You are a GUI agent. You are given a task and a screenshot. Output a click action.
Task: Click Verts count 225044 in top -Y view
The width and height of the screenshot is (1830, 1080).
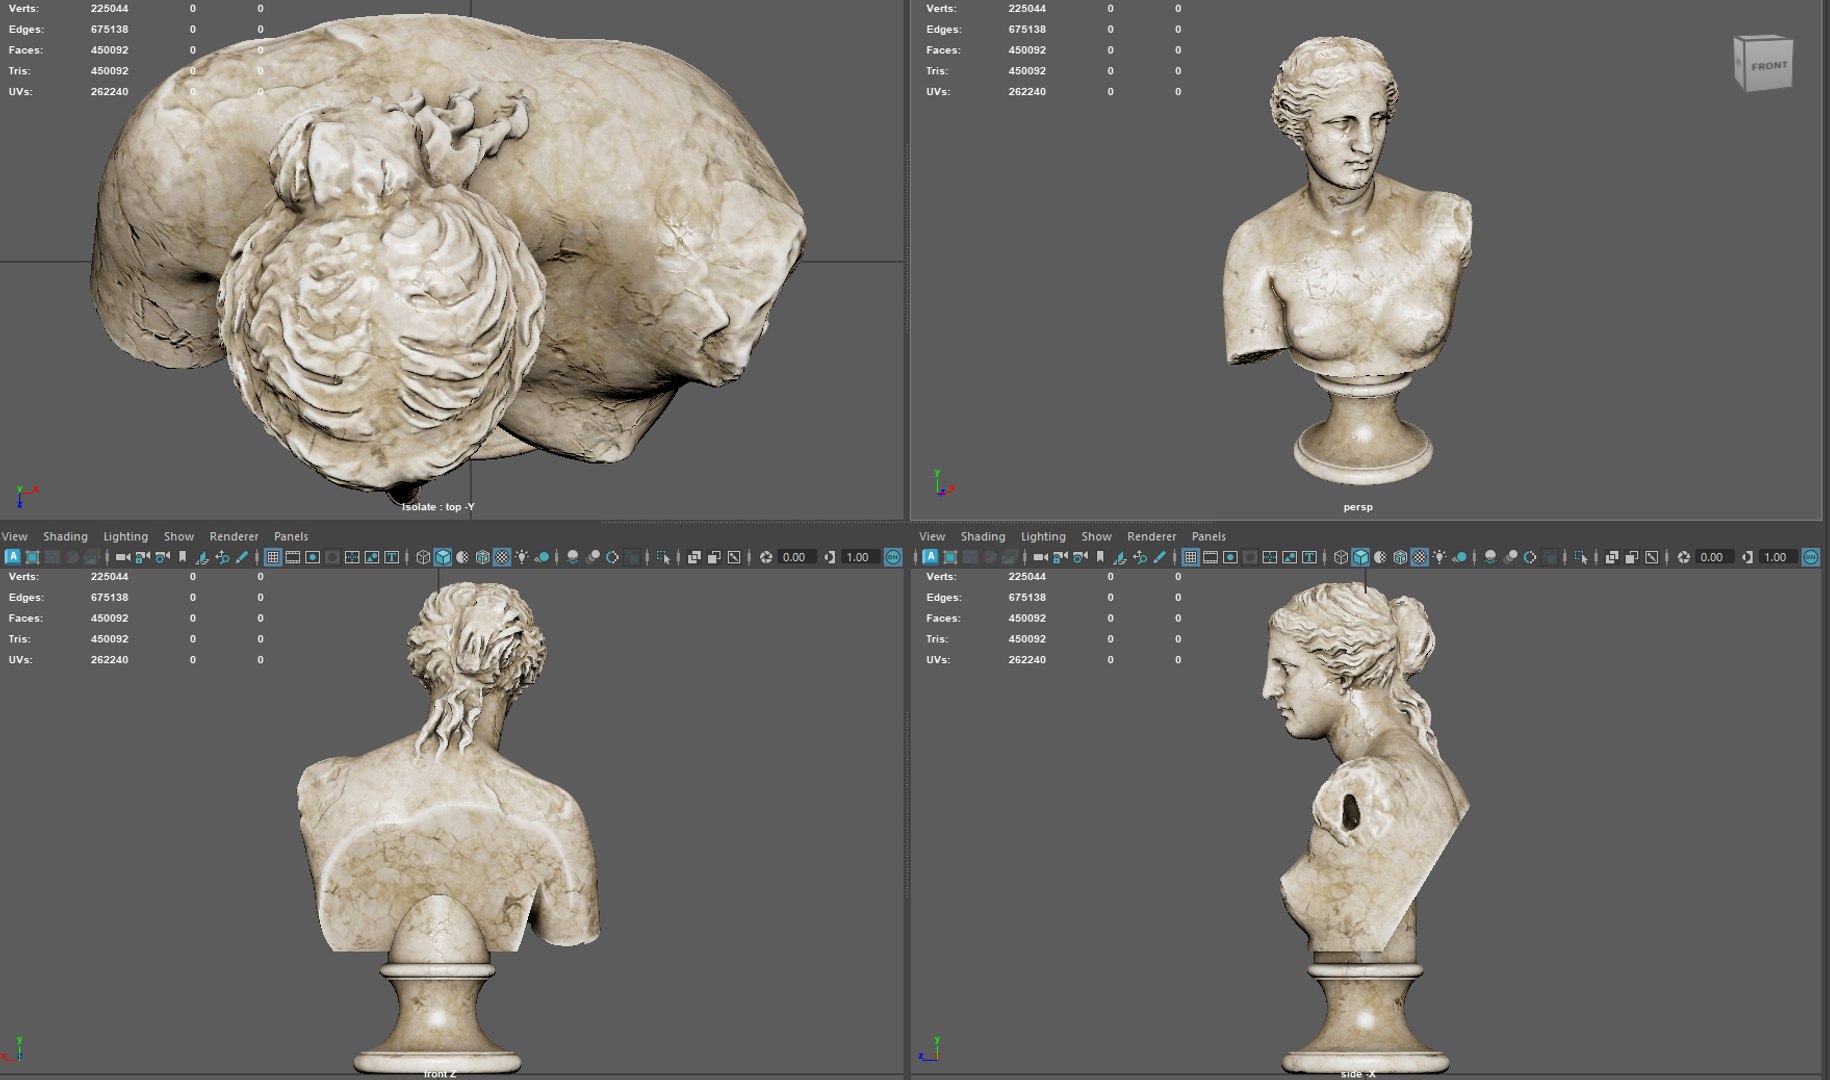coord(109,8)
